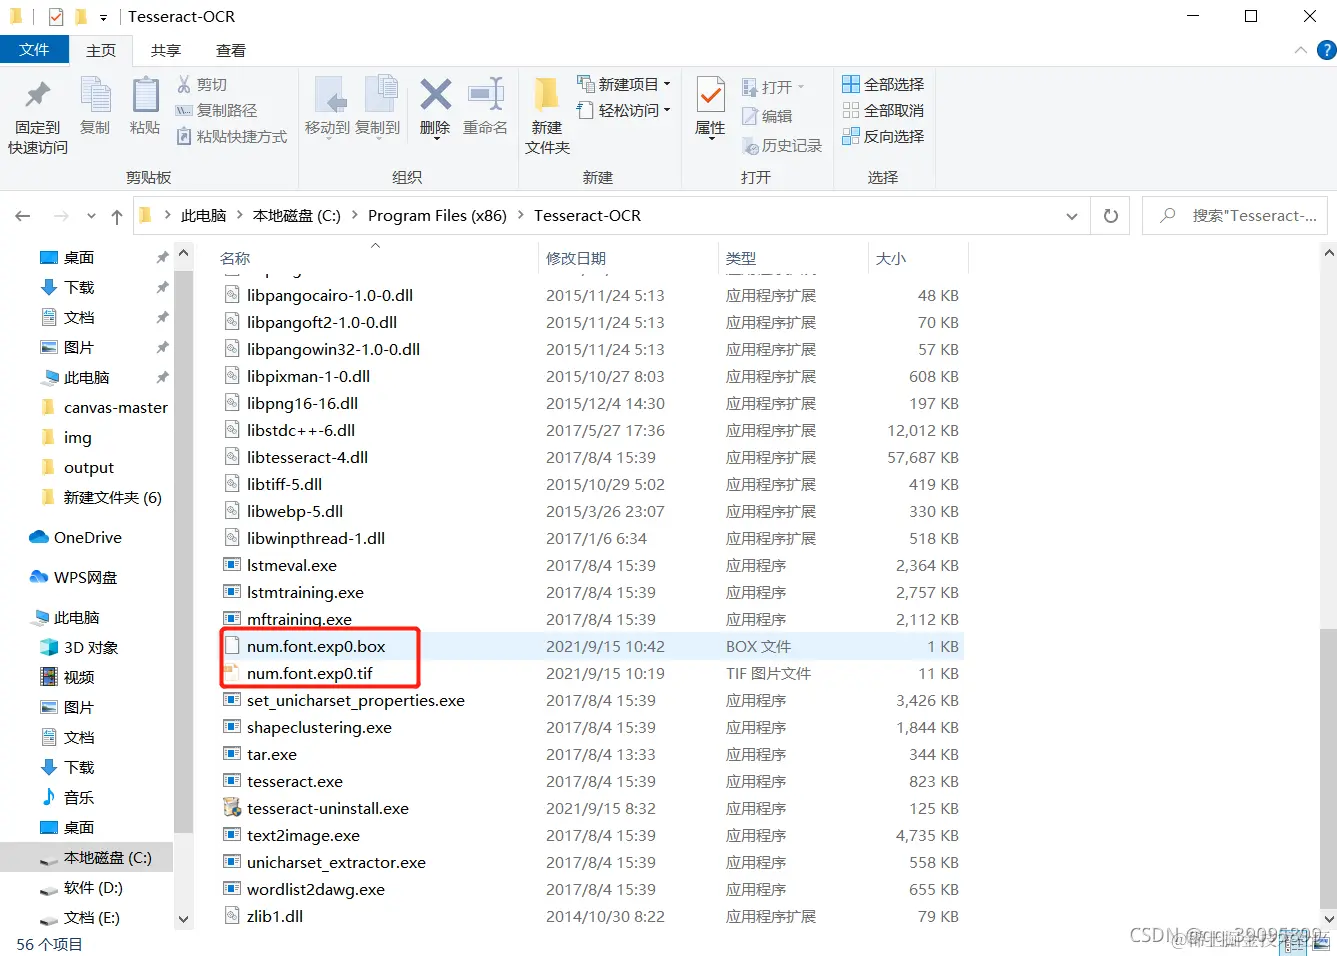The image size is (1337, 956).
Task: Select the file tesseract-uninstall.exe
Action: (328, 809)
